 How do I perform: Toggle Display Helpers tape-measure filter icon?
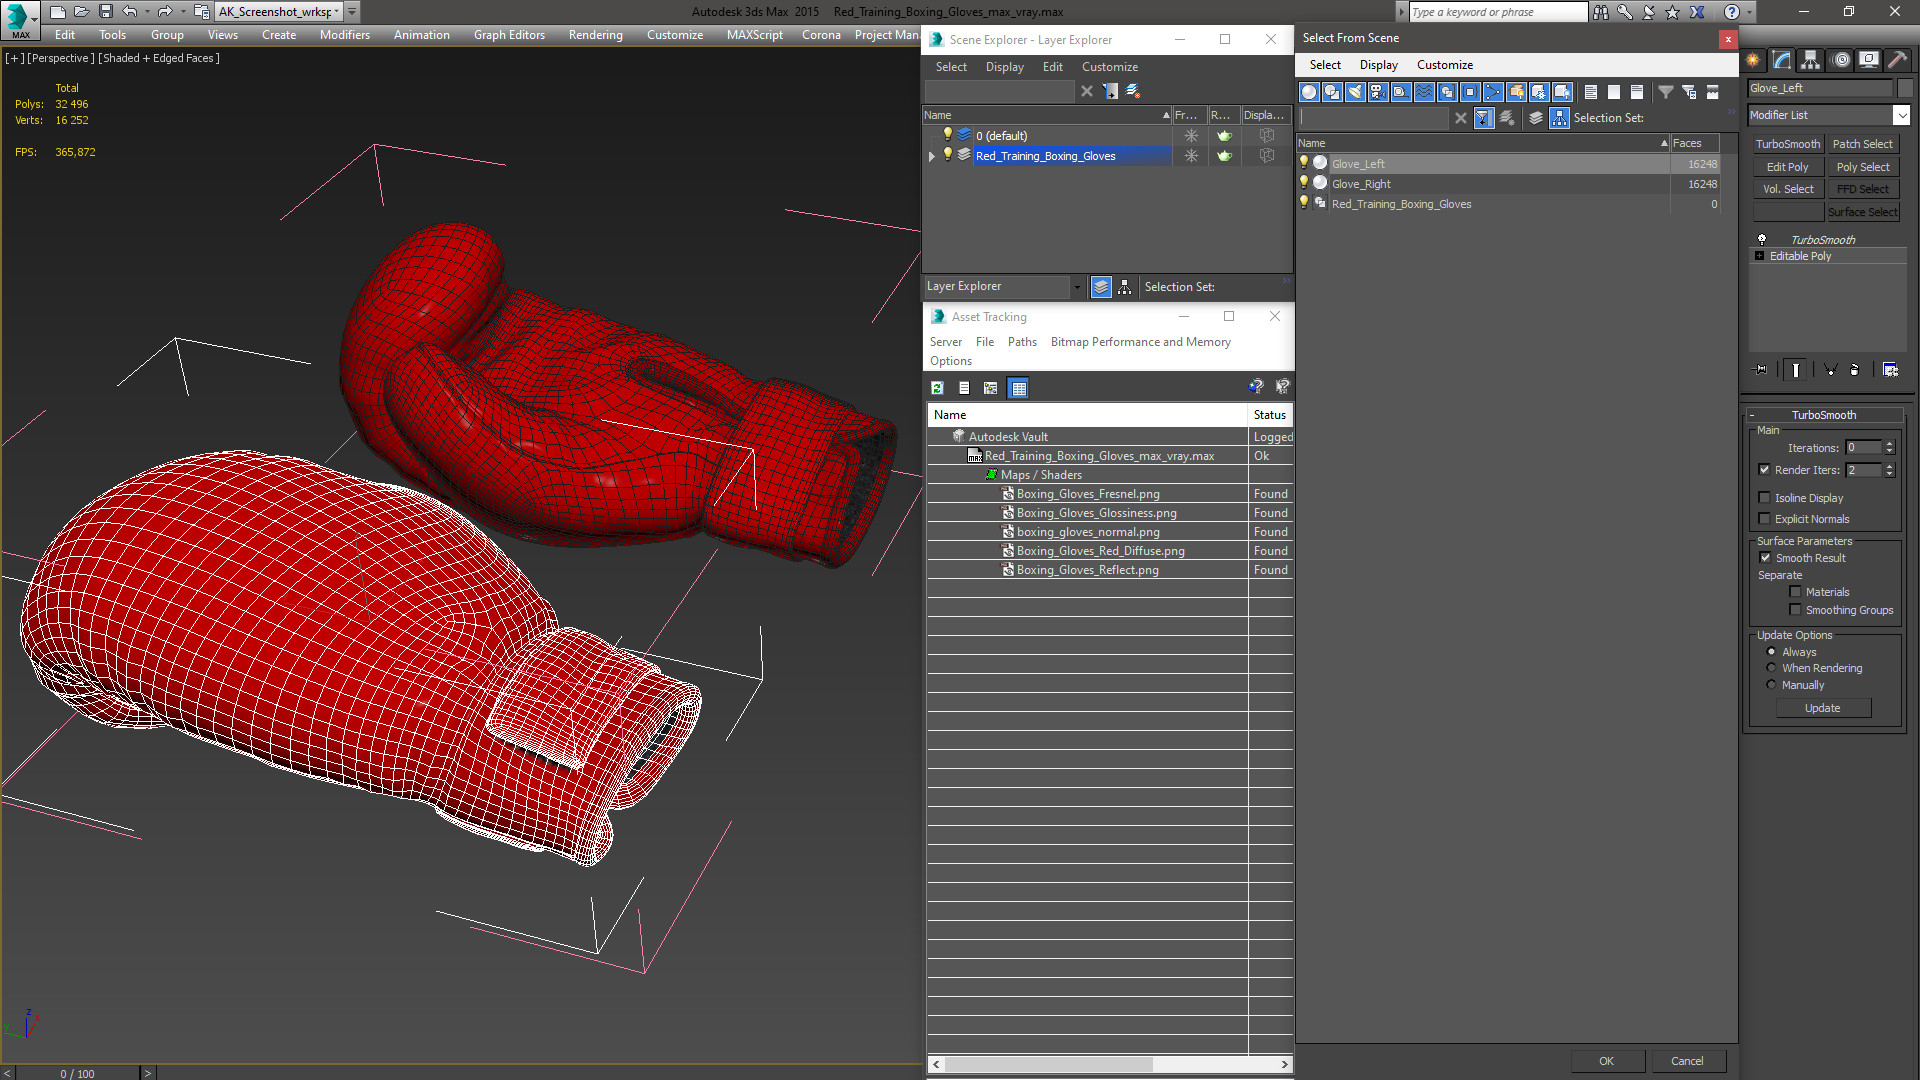pos(1401,92)
